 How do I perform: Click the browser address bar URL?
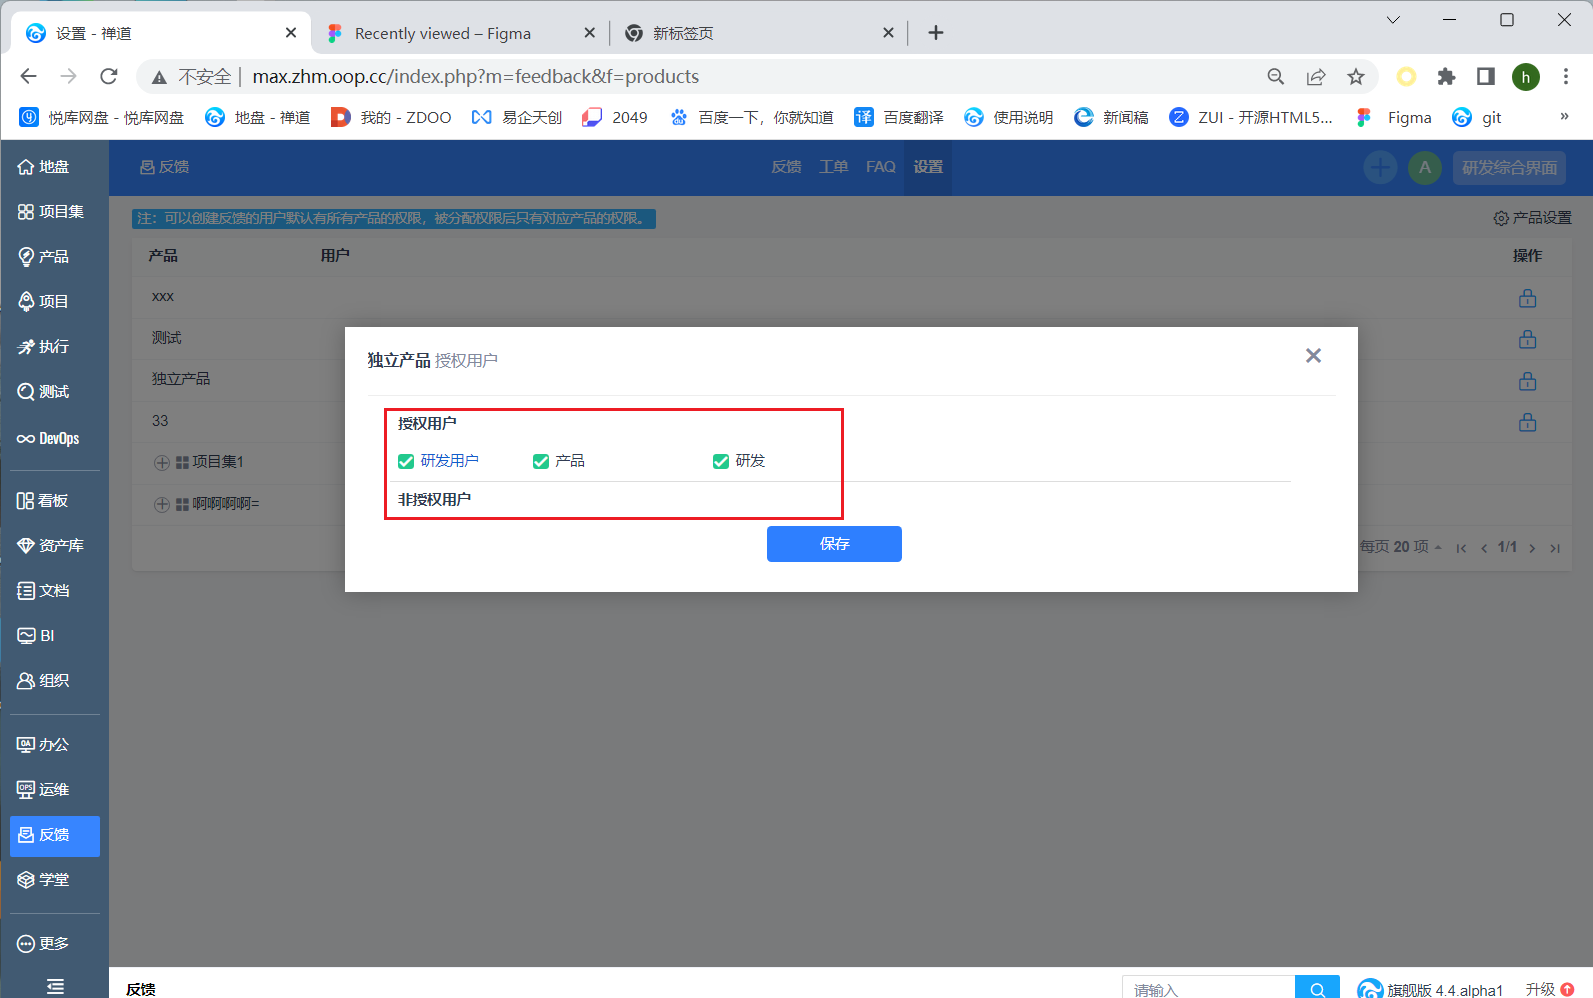[x=475, y=77]
